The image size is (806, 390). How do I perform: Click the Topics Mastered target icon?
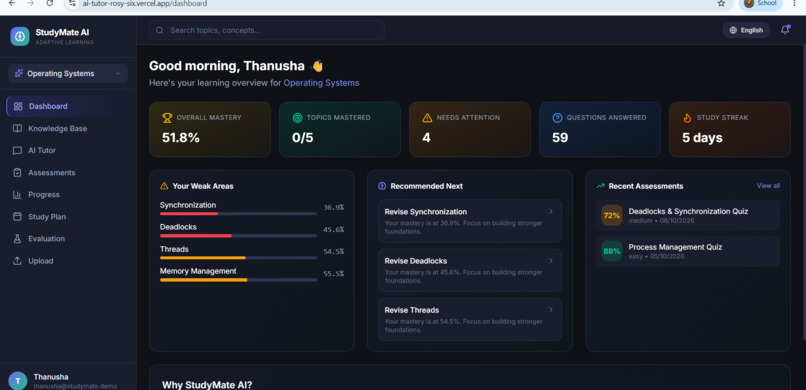click(x=297, y=118)
